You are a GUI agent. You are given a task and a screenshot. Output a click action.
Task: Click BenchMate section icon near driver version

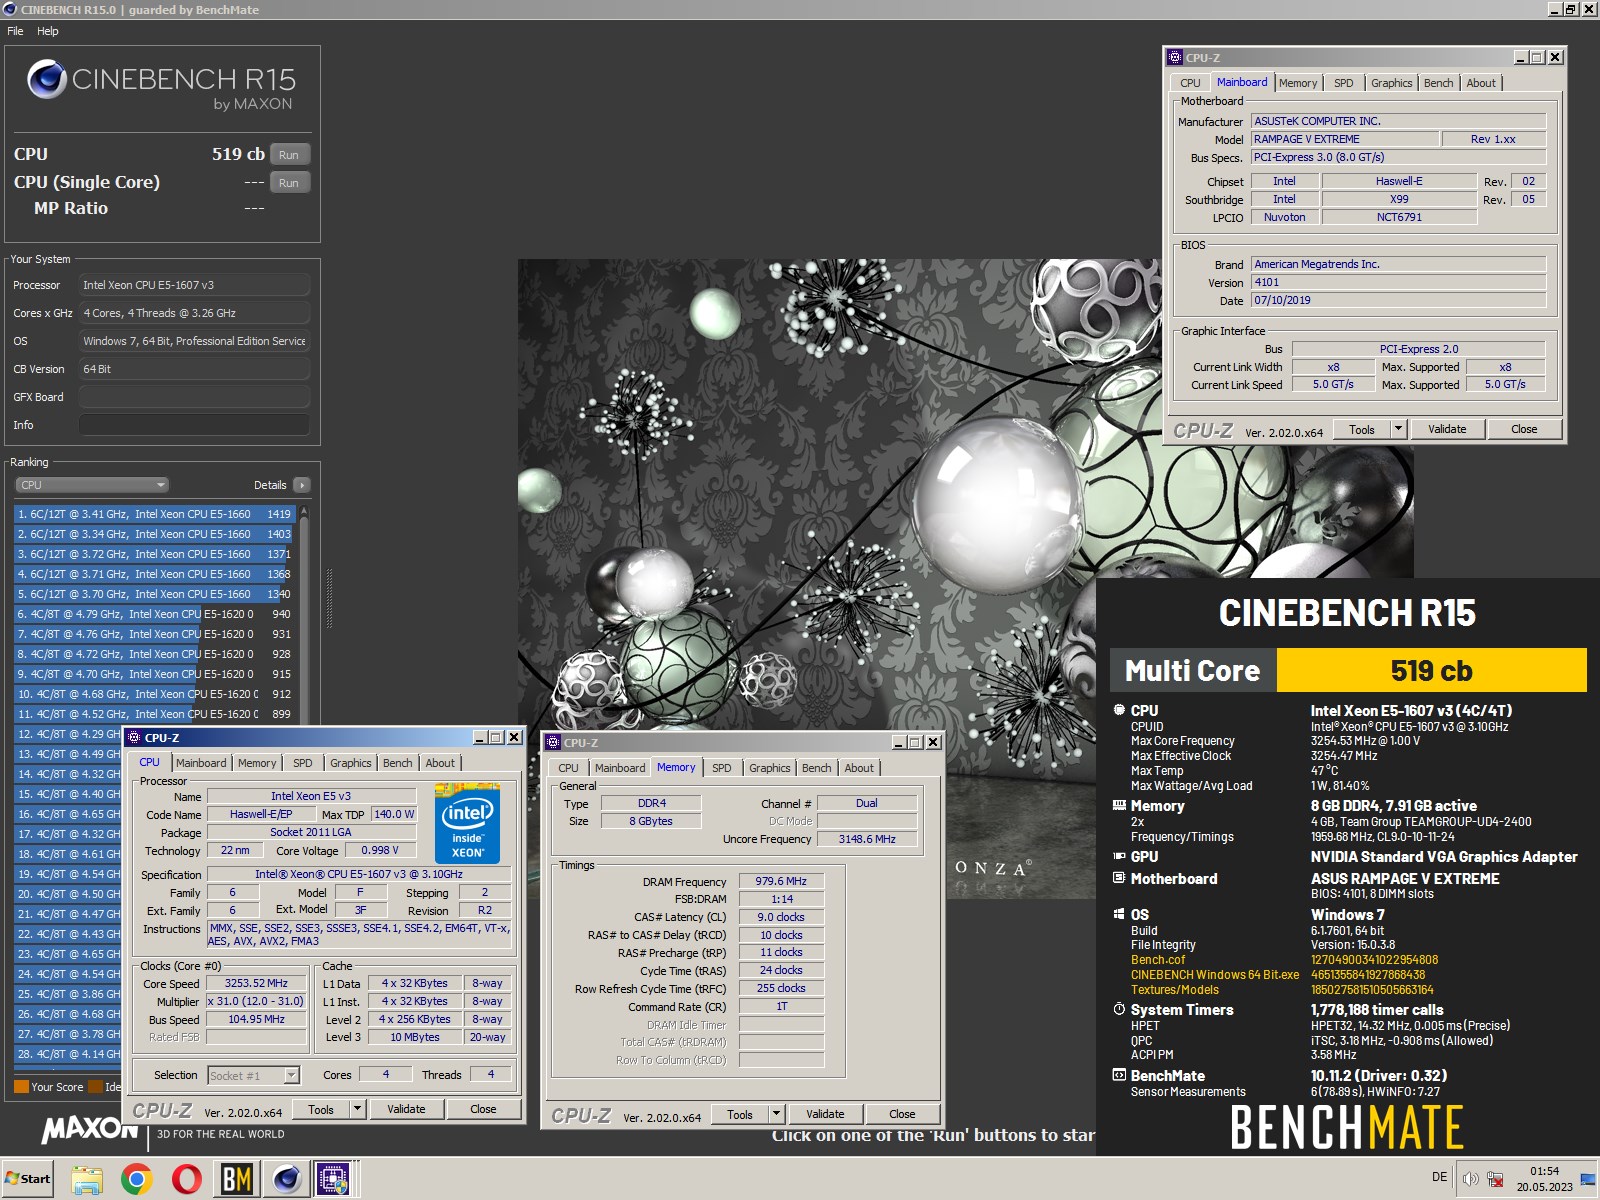coord(1119,1075)
